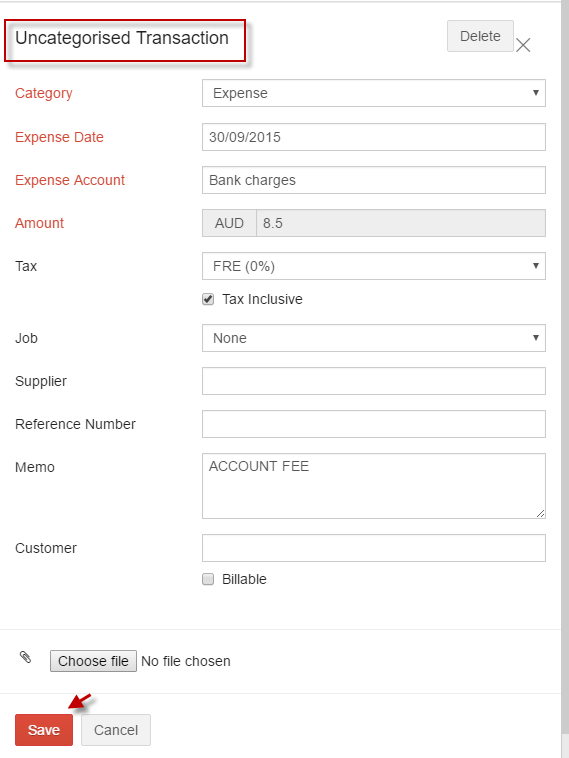569x758 pixels.
Task: Close the dialog with the X icon
Action: click(523, 45)
